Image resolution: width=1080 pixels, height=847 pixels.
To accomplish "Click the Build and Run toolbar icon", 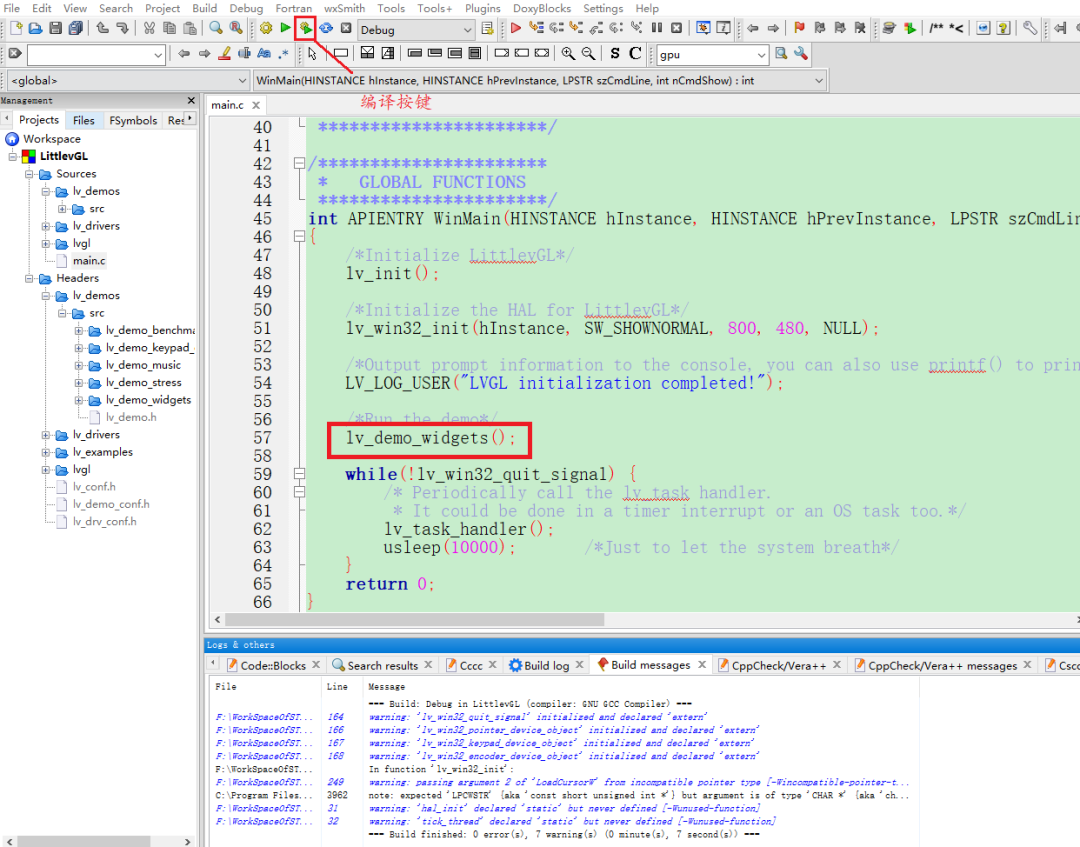I will 305,28.
